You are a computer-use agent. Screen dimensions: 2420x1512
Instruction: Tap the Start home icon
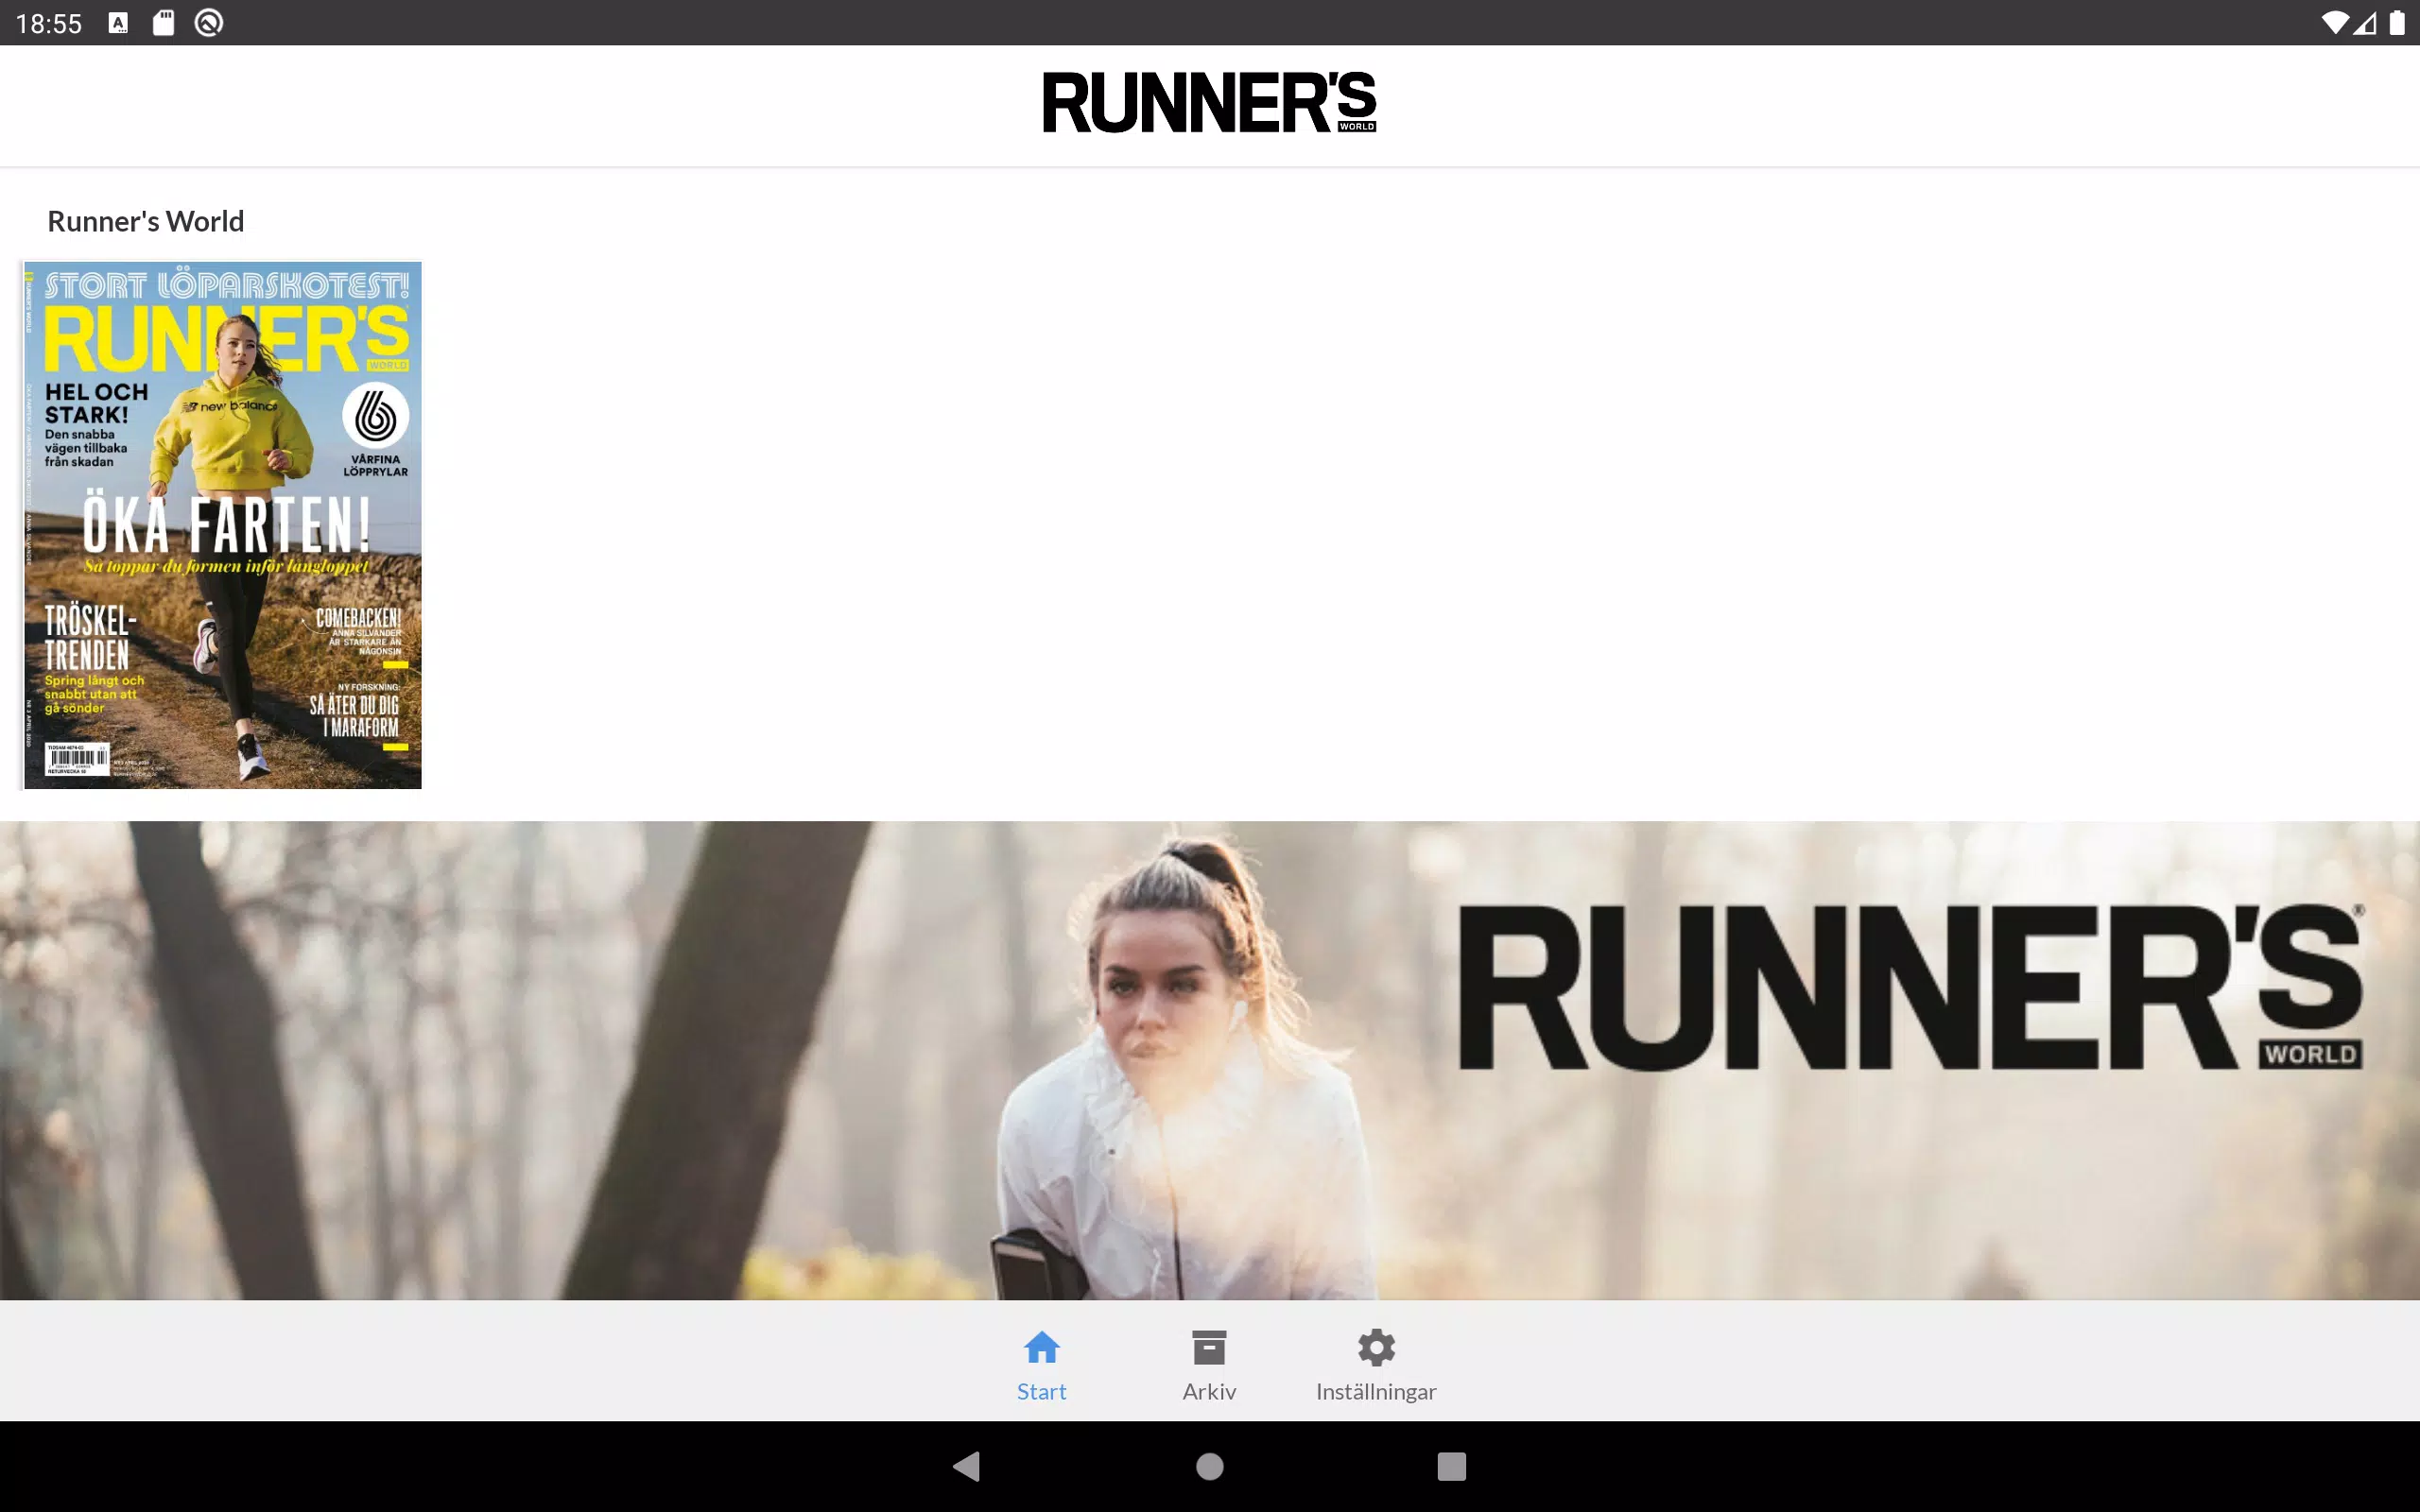1041,1347
